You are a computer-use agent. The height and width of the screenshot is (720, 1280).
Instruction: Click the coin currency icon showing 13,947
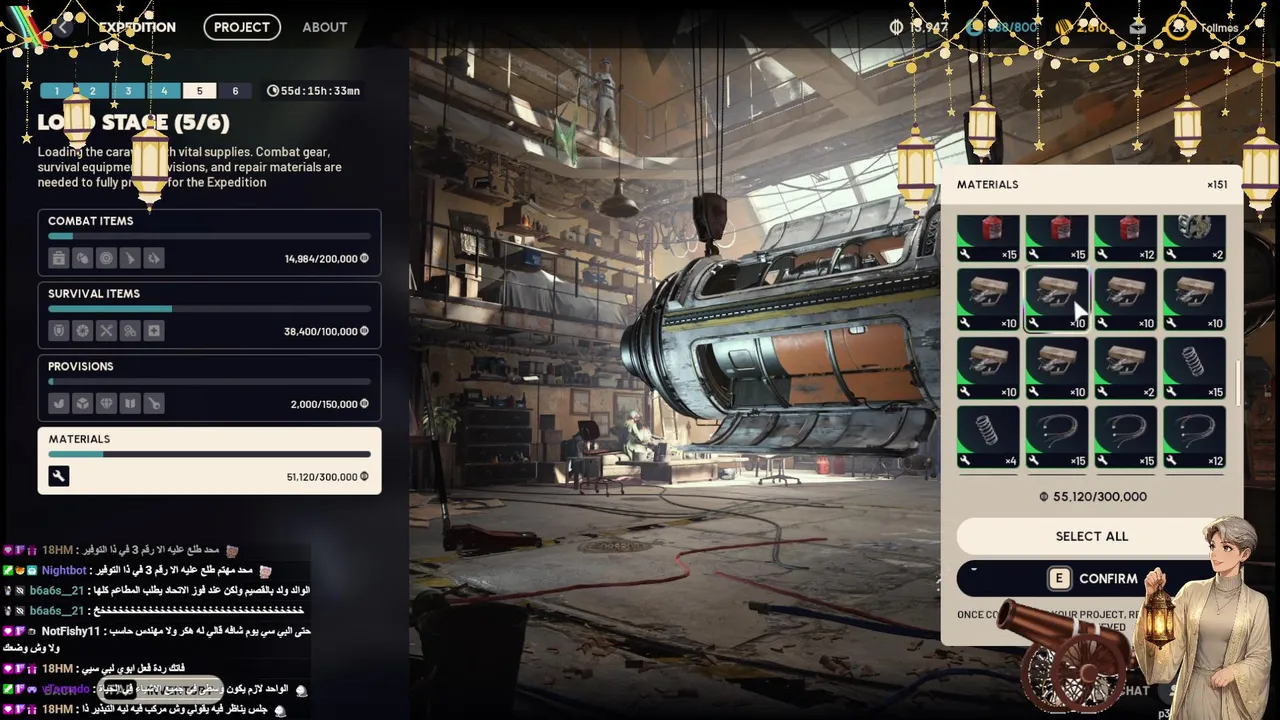[896, 27]
